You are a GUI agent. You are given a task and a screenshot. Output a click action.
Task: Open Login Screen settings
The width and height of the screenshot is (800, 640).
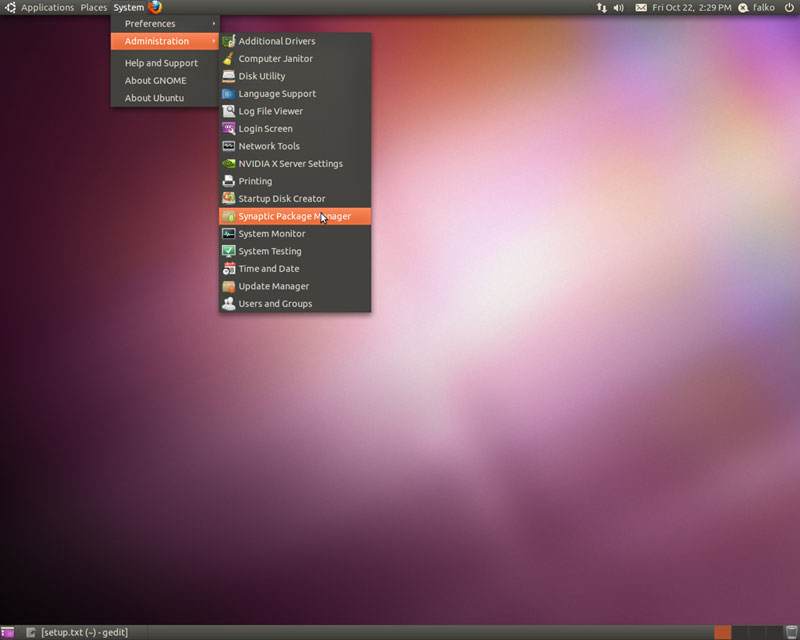(x=295, y=129)
